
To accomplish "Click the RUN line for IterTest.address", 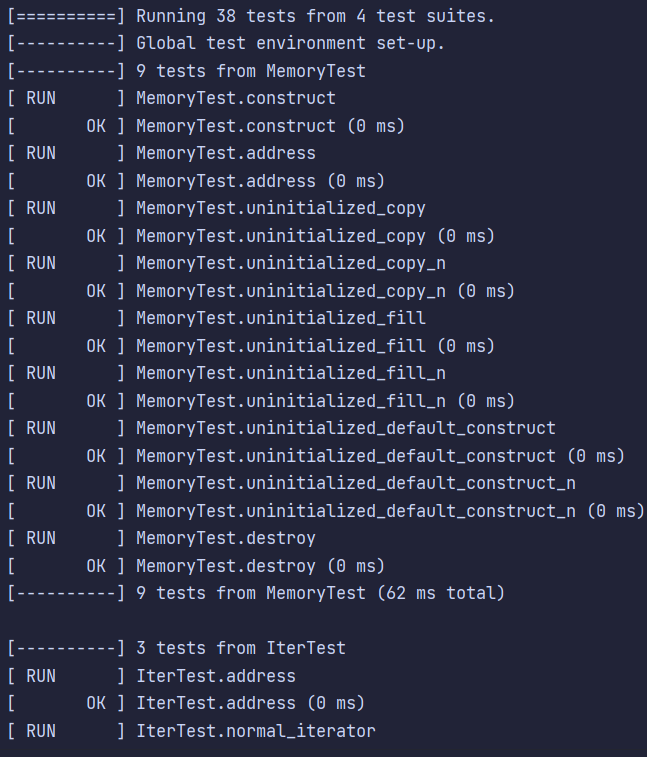I will point(152,676).
